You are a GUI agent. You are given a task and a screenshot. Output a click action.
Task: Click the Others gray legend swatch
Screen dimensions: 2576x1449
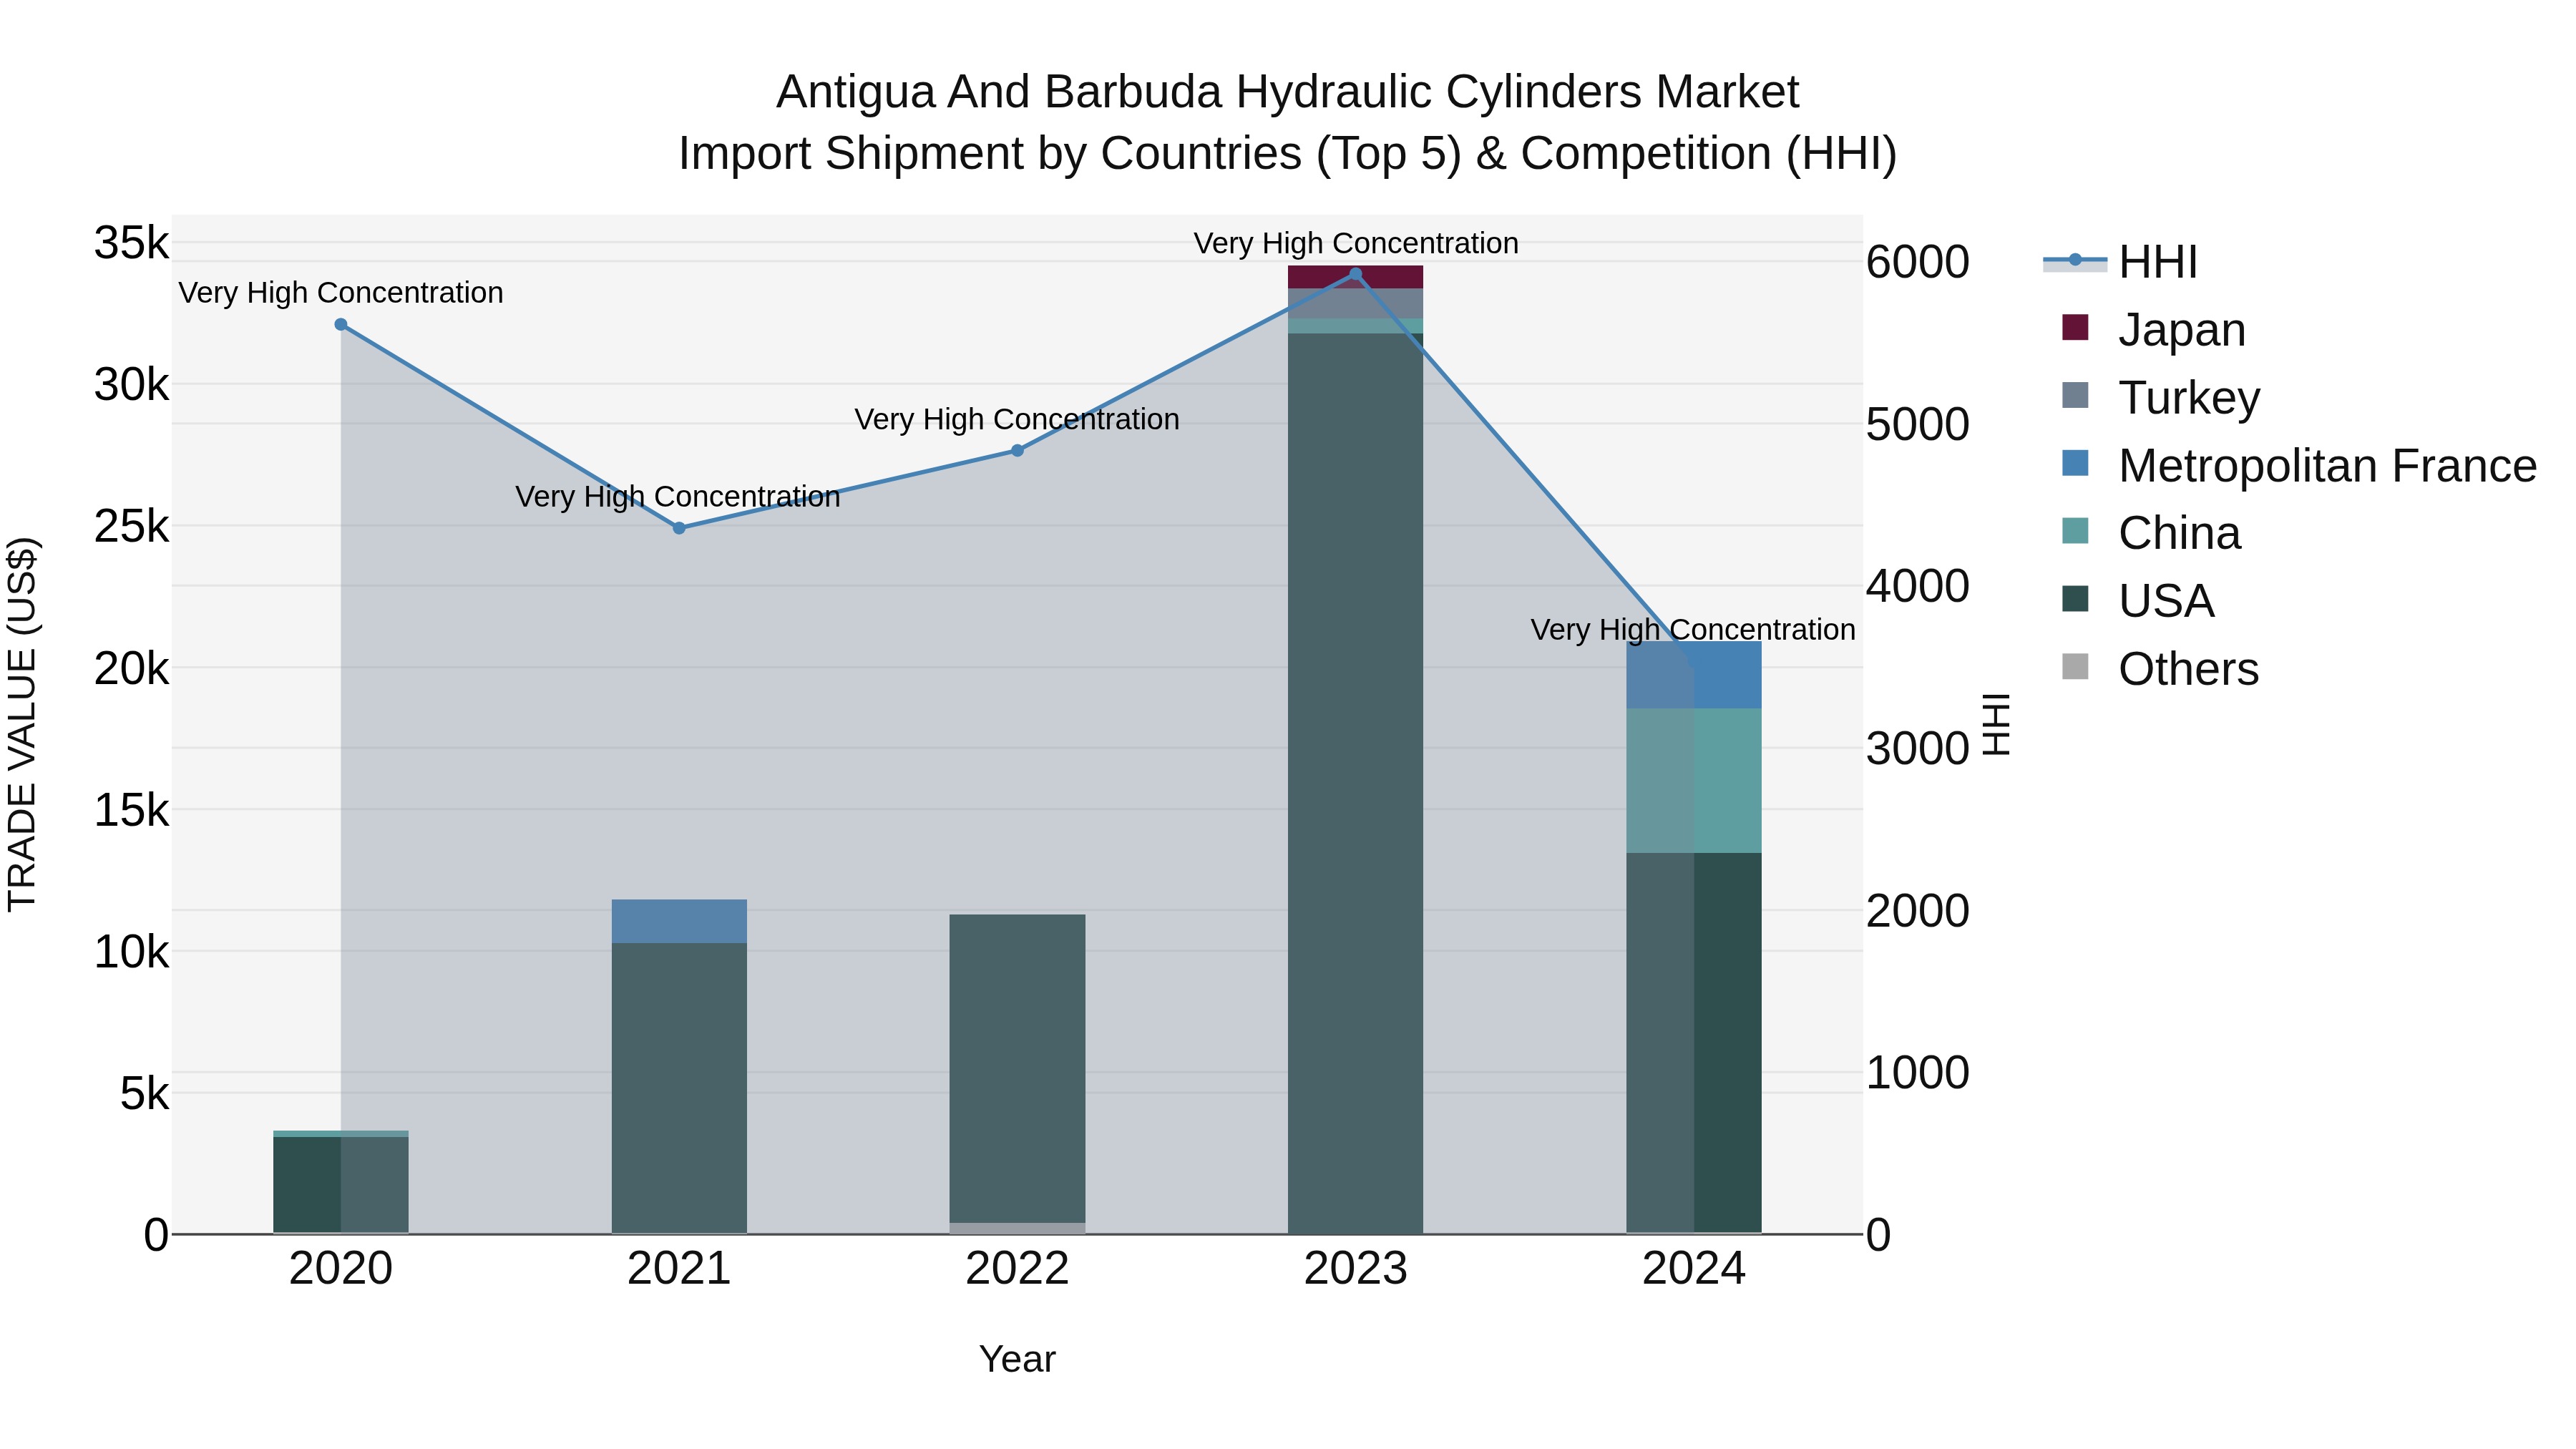[2075, 667]
